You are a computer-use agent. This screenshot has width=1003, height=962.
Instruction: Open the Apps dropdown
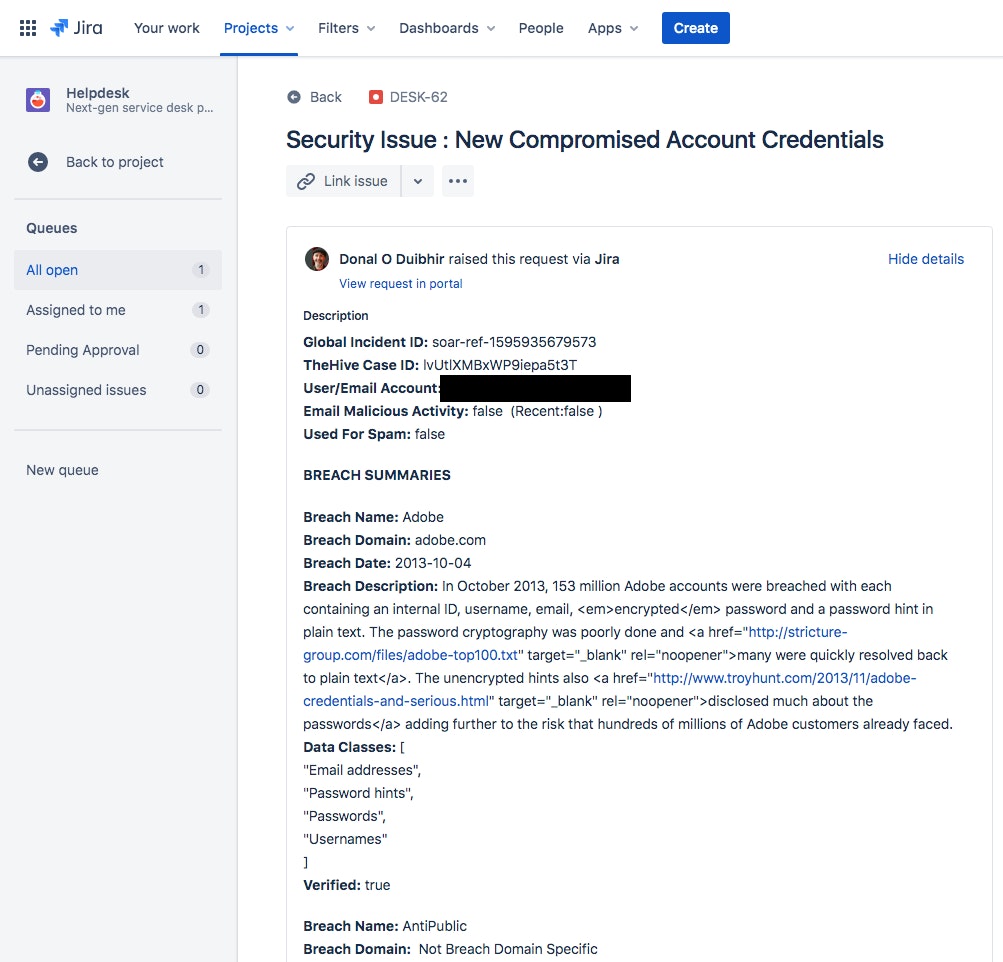(x=613, y=28)
